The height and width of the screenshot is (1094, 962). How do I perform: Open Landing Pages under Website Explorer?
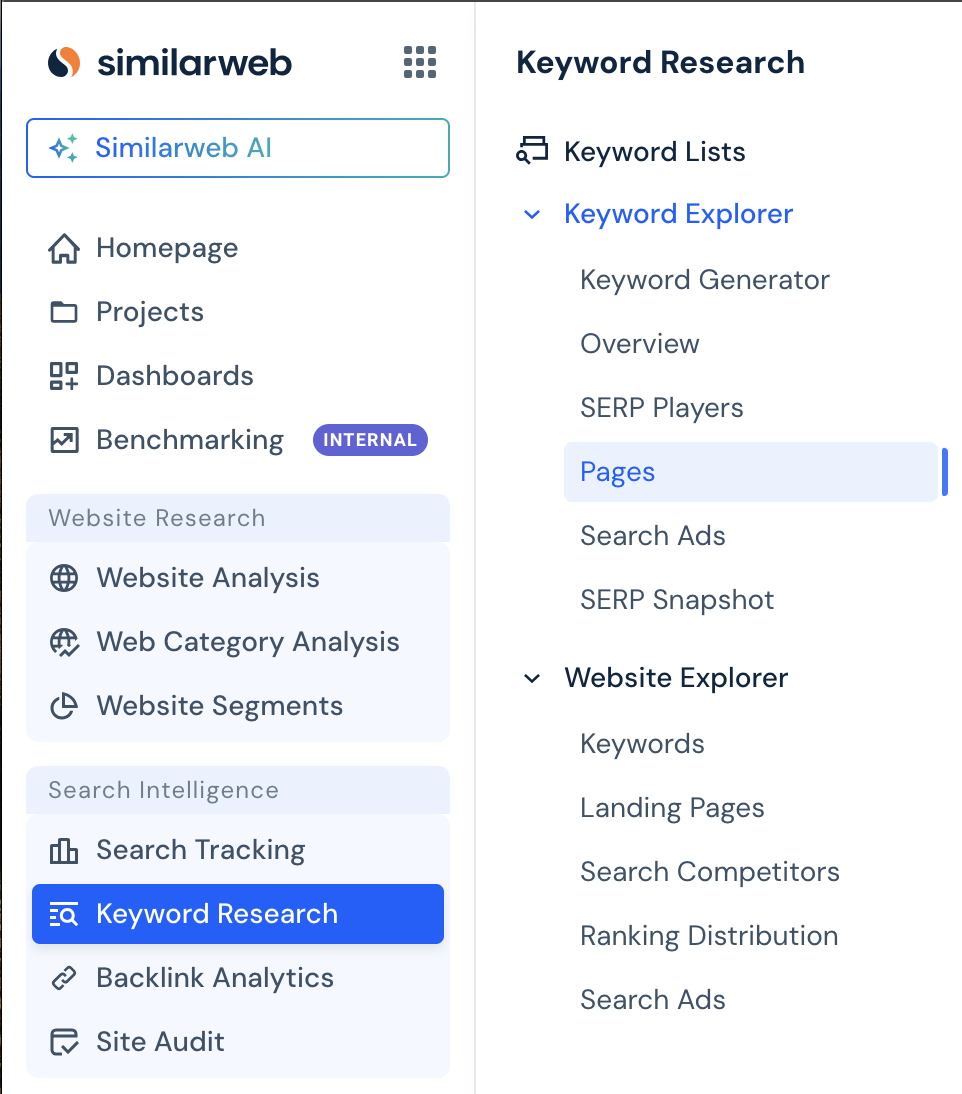coord(672,808)
